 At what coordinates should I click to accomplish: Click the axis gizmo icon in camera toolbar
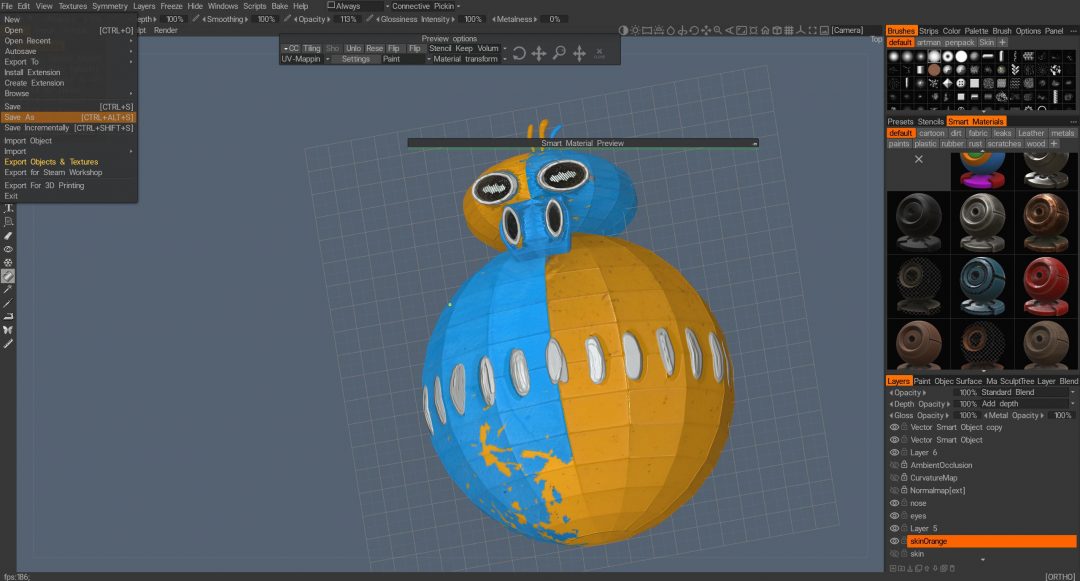800,30
